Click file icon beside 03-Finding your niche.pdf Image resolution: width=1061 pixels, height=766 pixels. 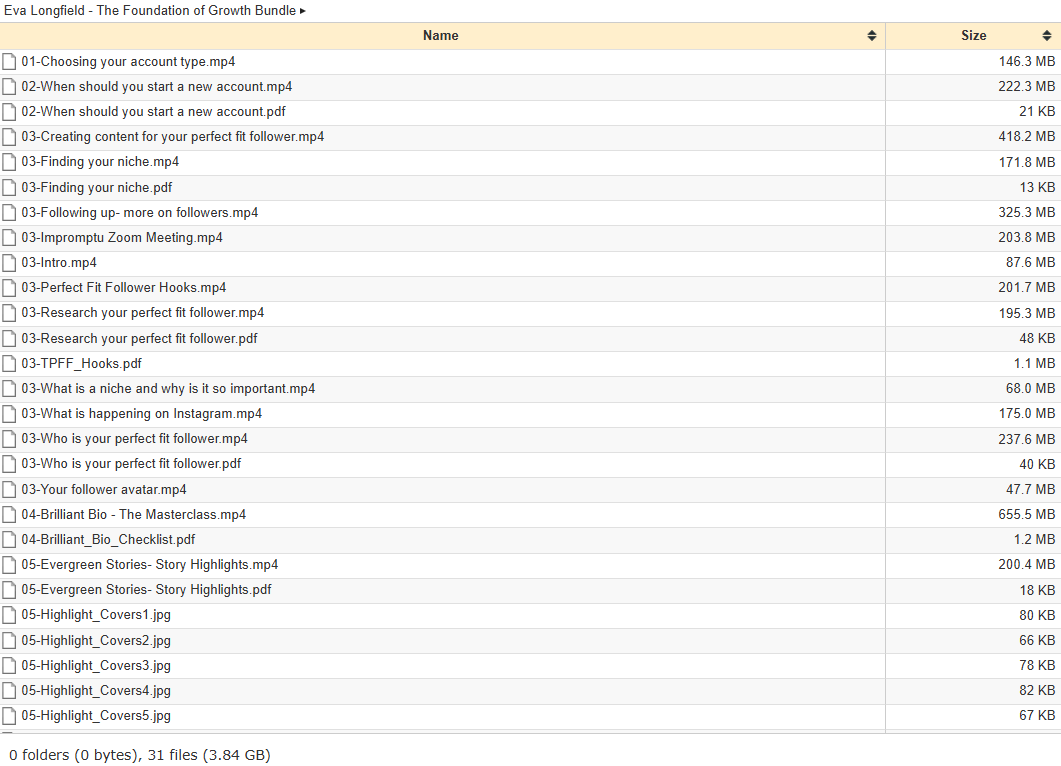click(x=9, y=187)
